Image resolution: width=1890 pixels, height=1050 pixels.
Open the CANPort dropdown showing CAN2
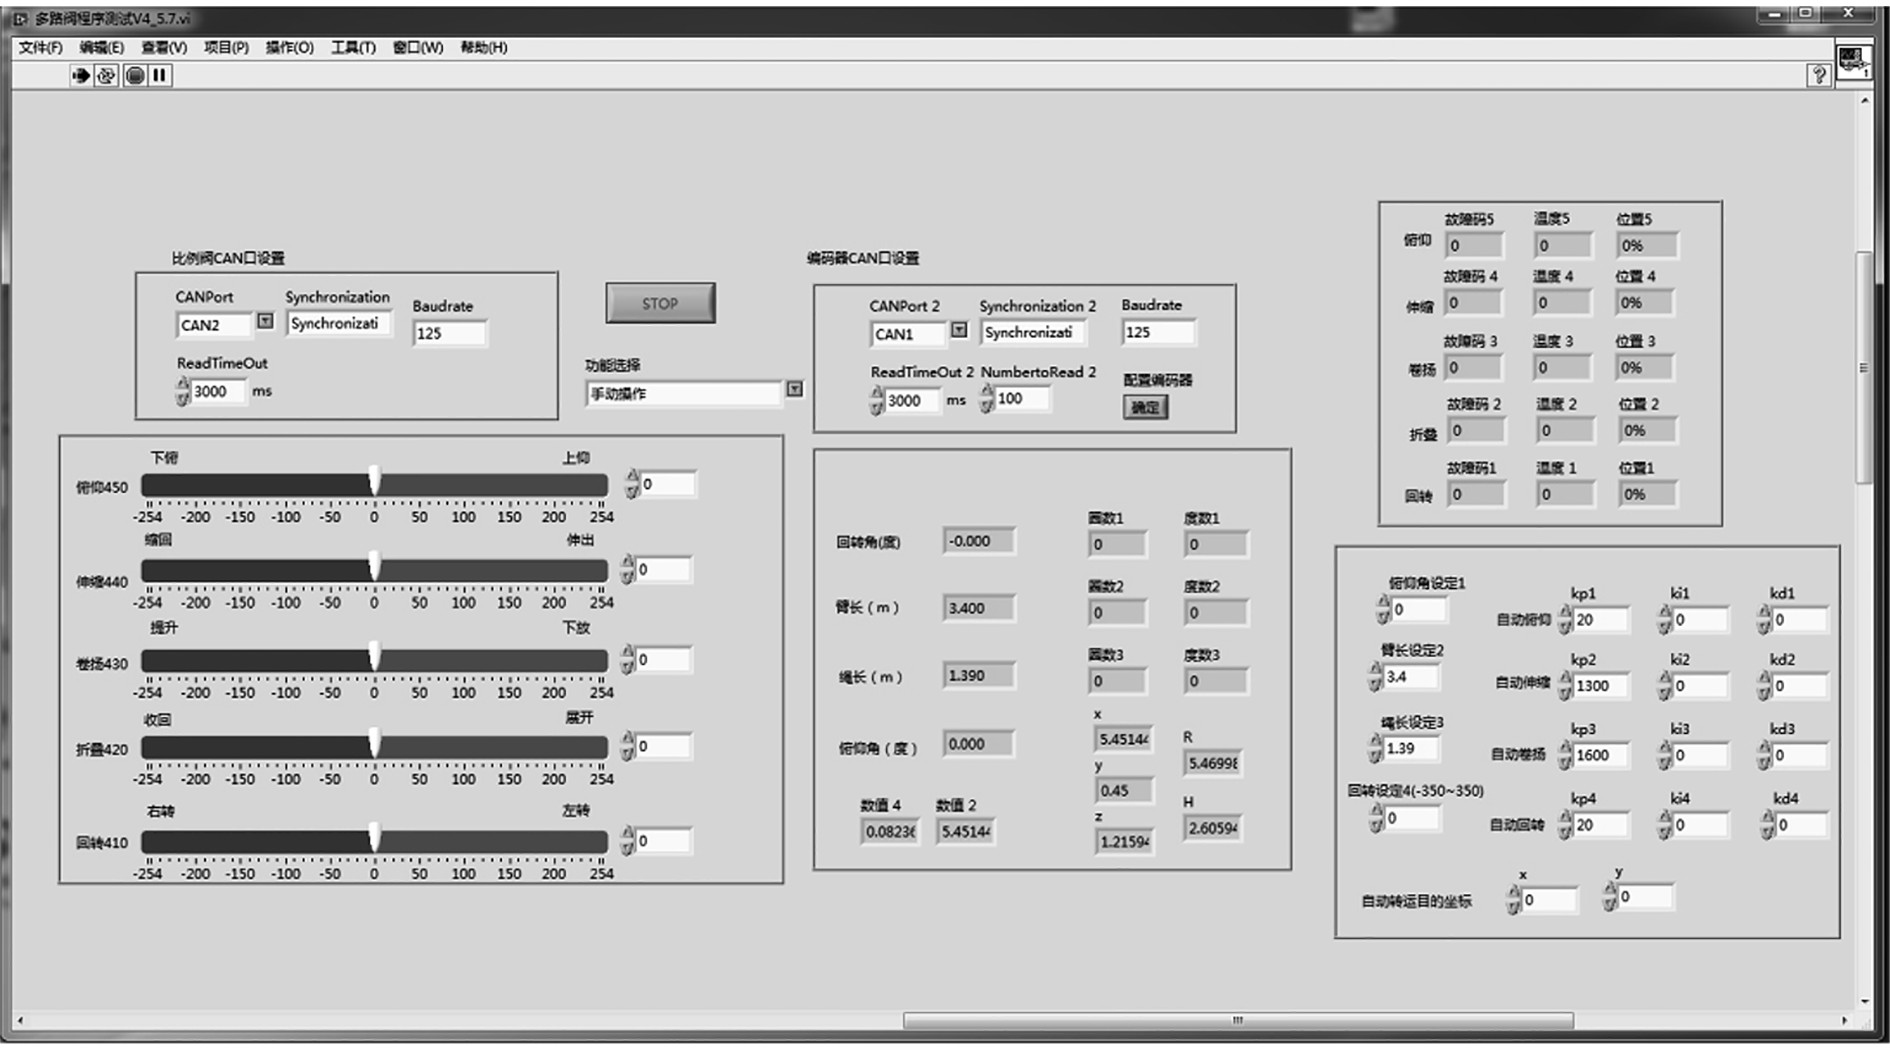coord(265,322)
